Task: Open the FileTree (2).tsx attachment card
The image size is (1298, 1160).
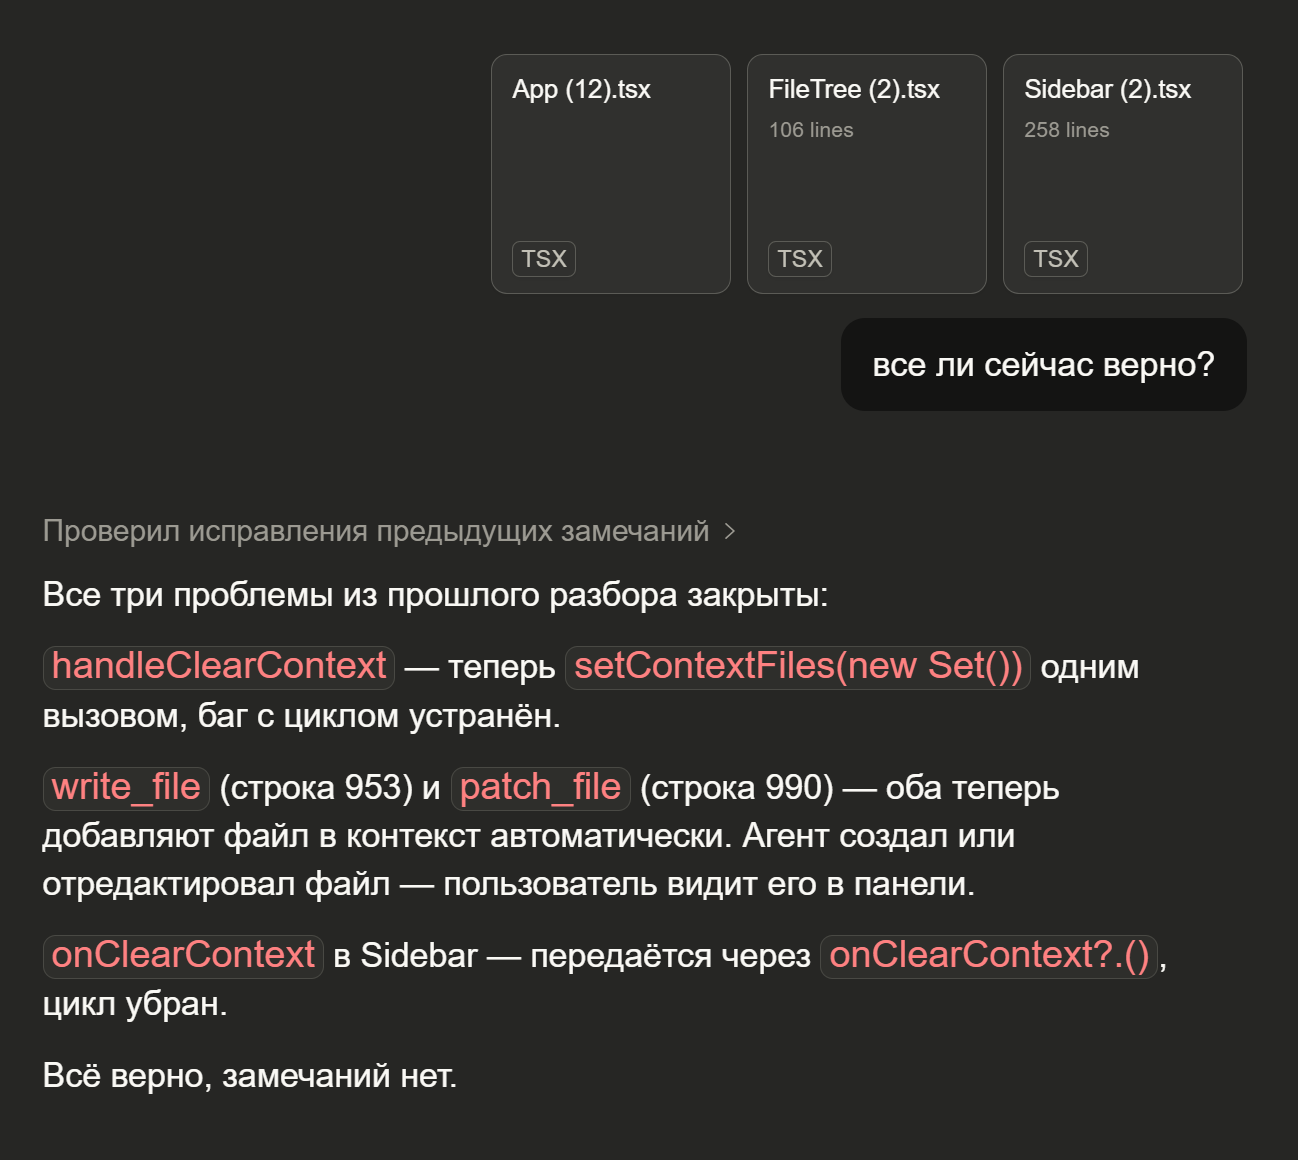Action: (x=866, y=173)
